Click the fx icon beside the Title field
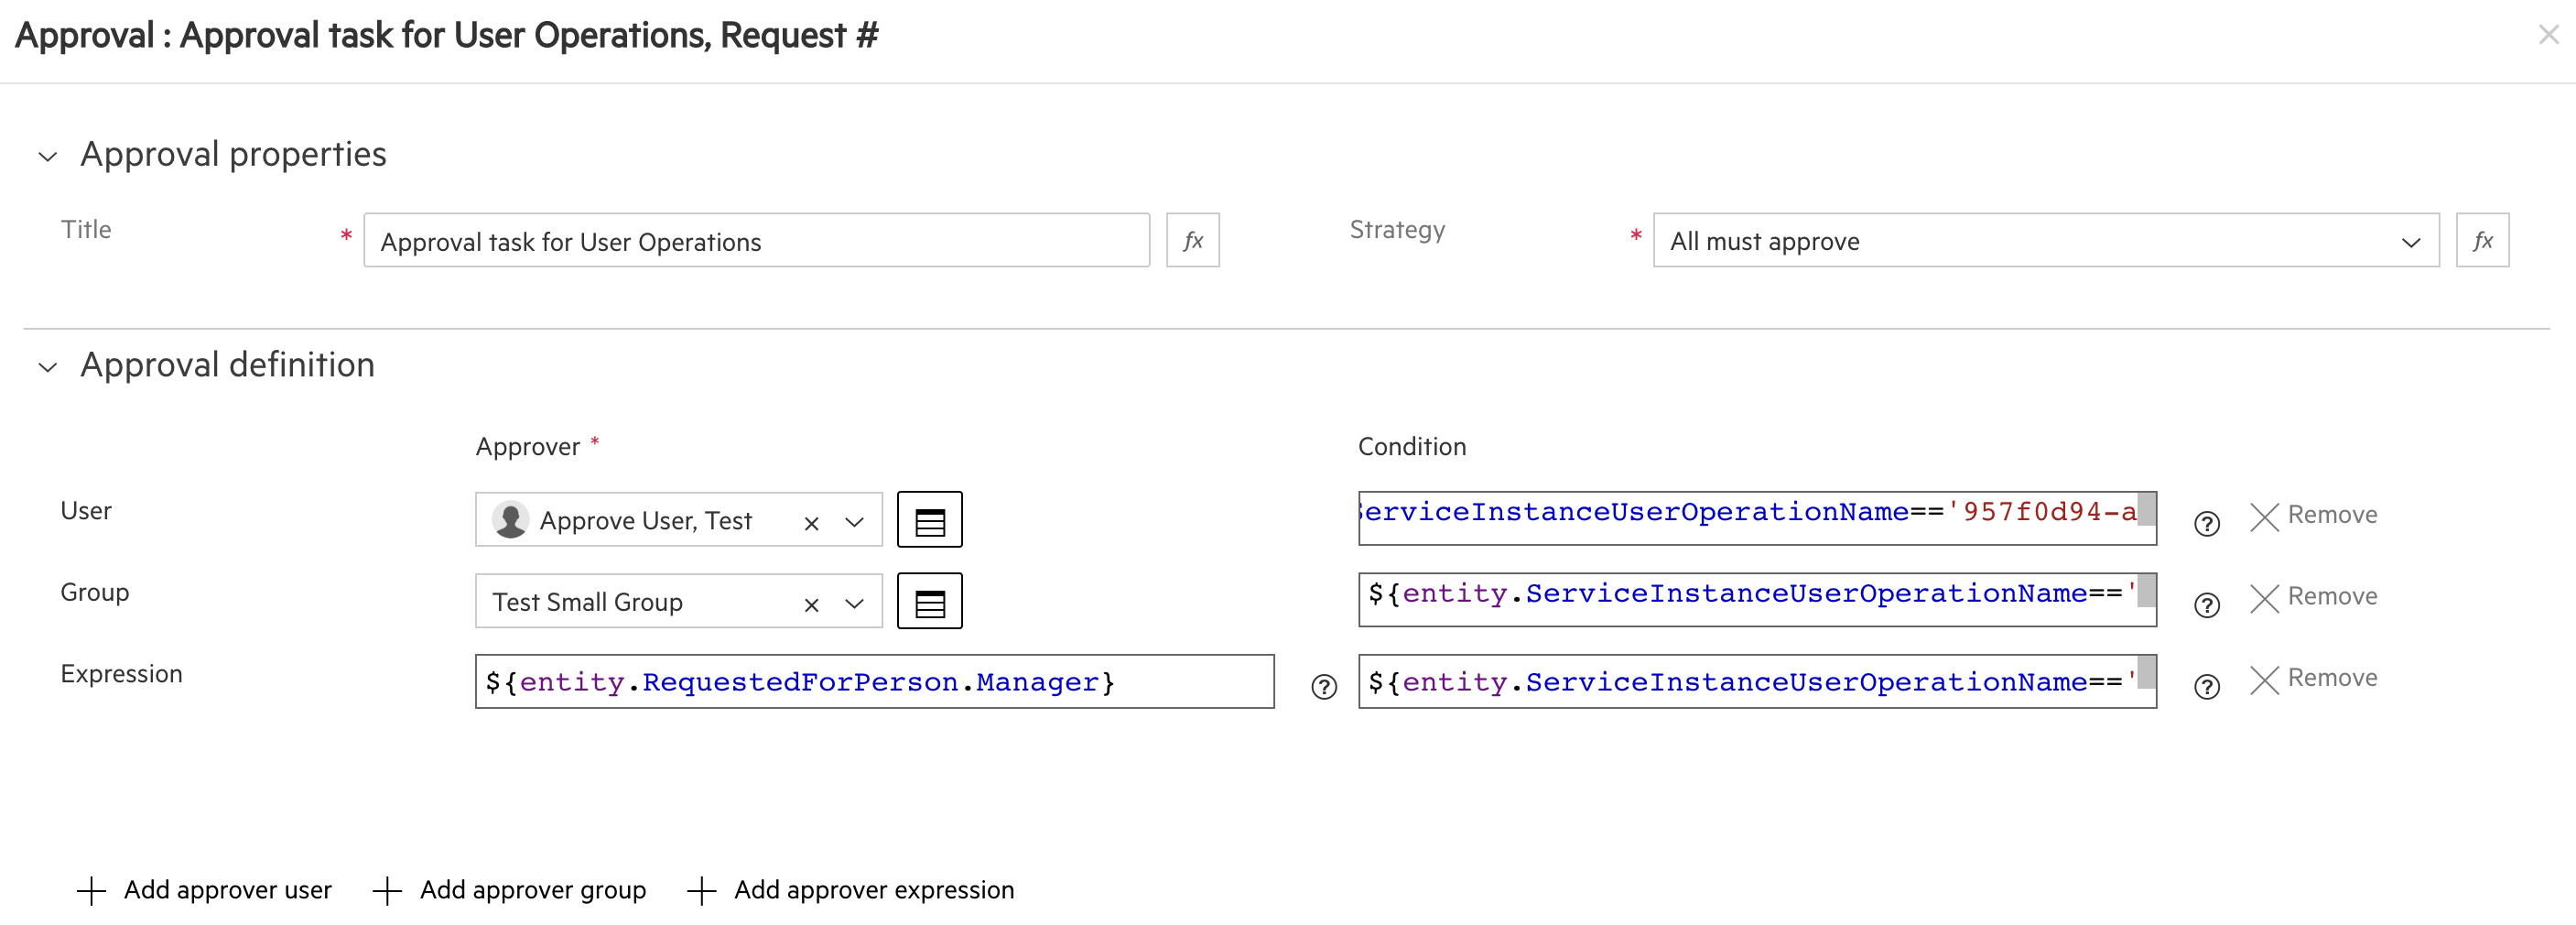The height and width of the screenshot is (925, 2576). 1192,240
